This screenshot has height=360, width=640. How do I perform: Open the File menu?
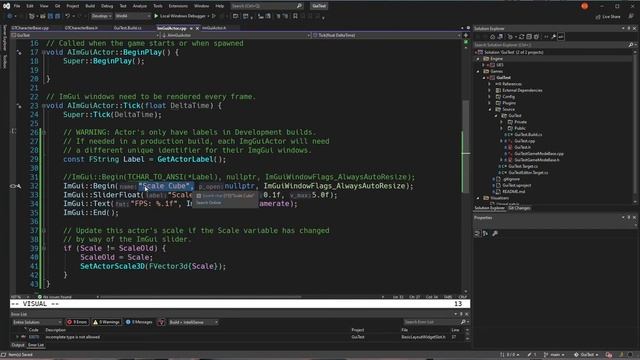tap(17, 6)
